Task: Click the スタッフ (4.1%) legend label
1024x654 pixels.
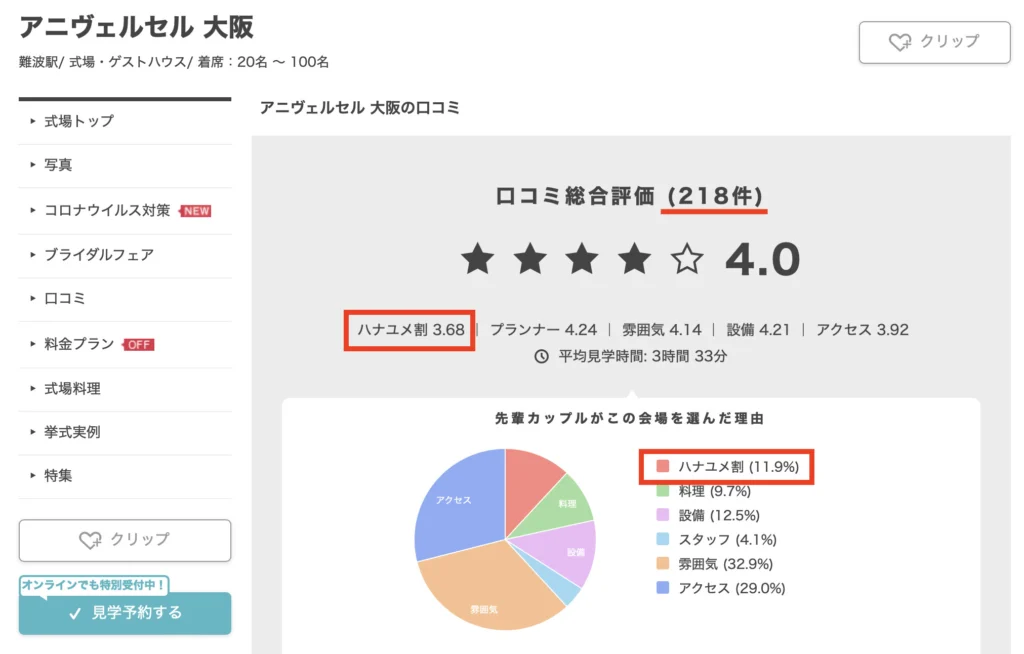Action: click(x=727, y=540)
